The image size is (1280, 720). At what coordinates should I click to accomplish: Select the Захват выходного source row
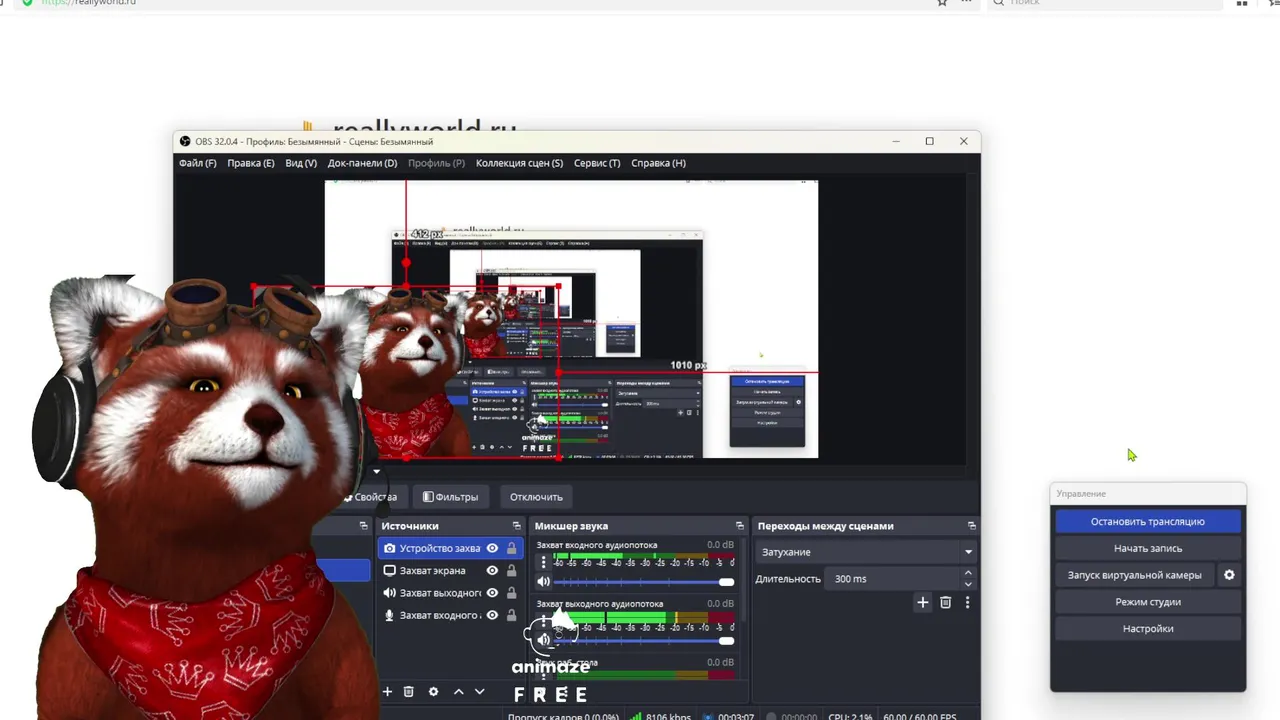point(451,592)
